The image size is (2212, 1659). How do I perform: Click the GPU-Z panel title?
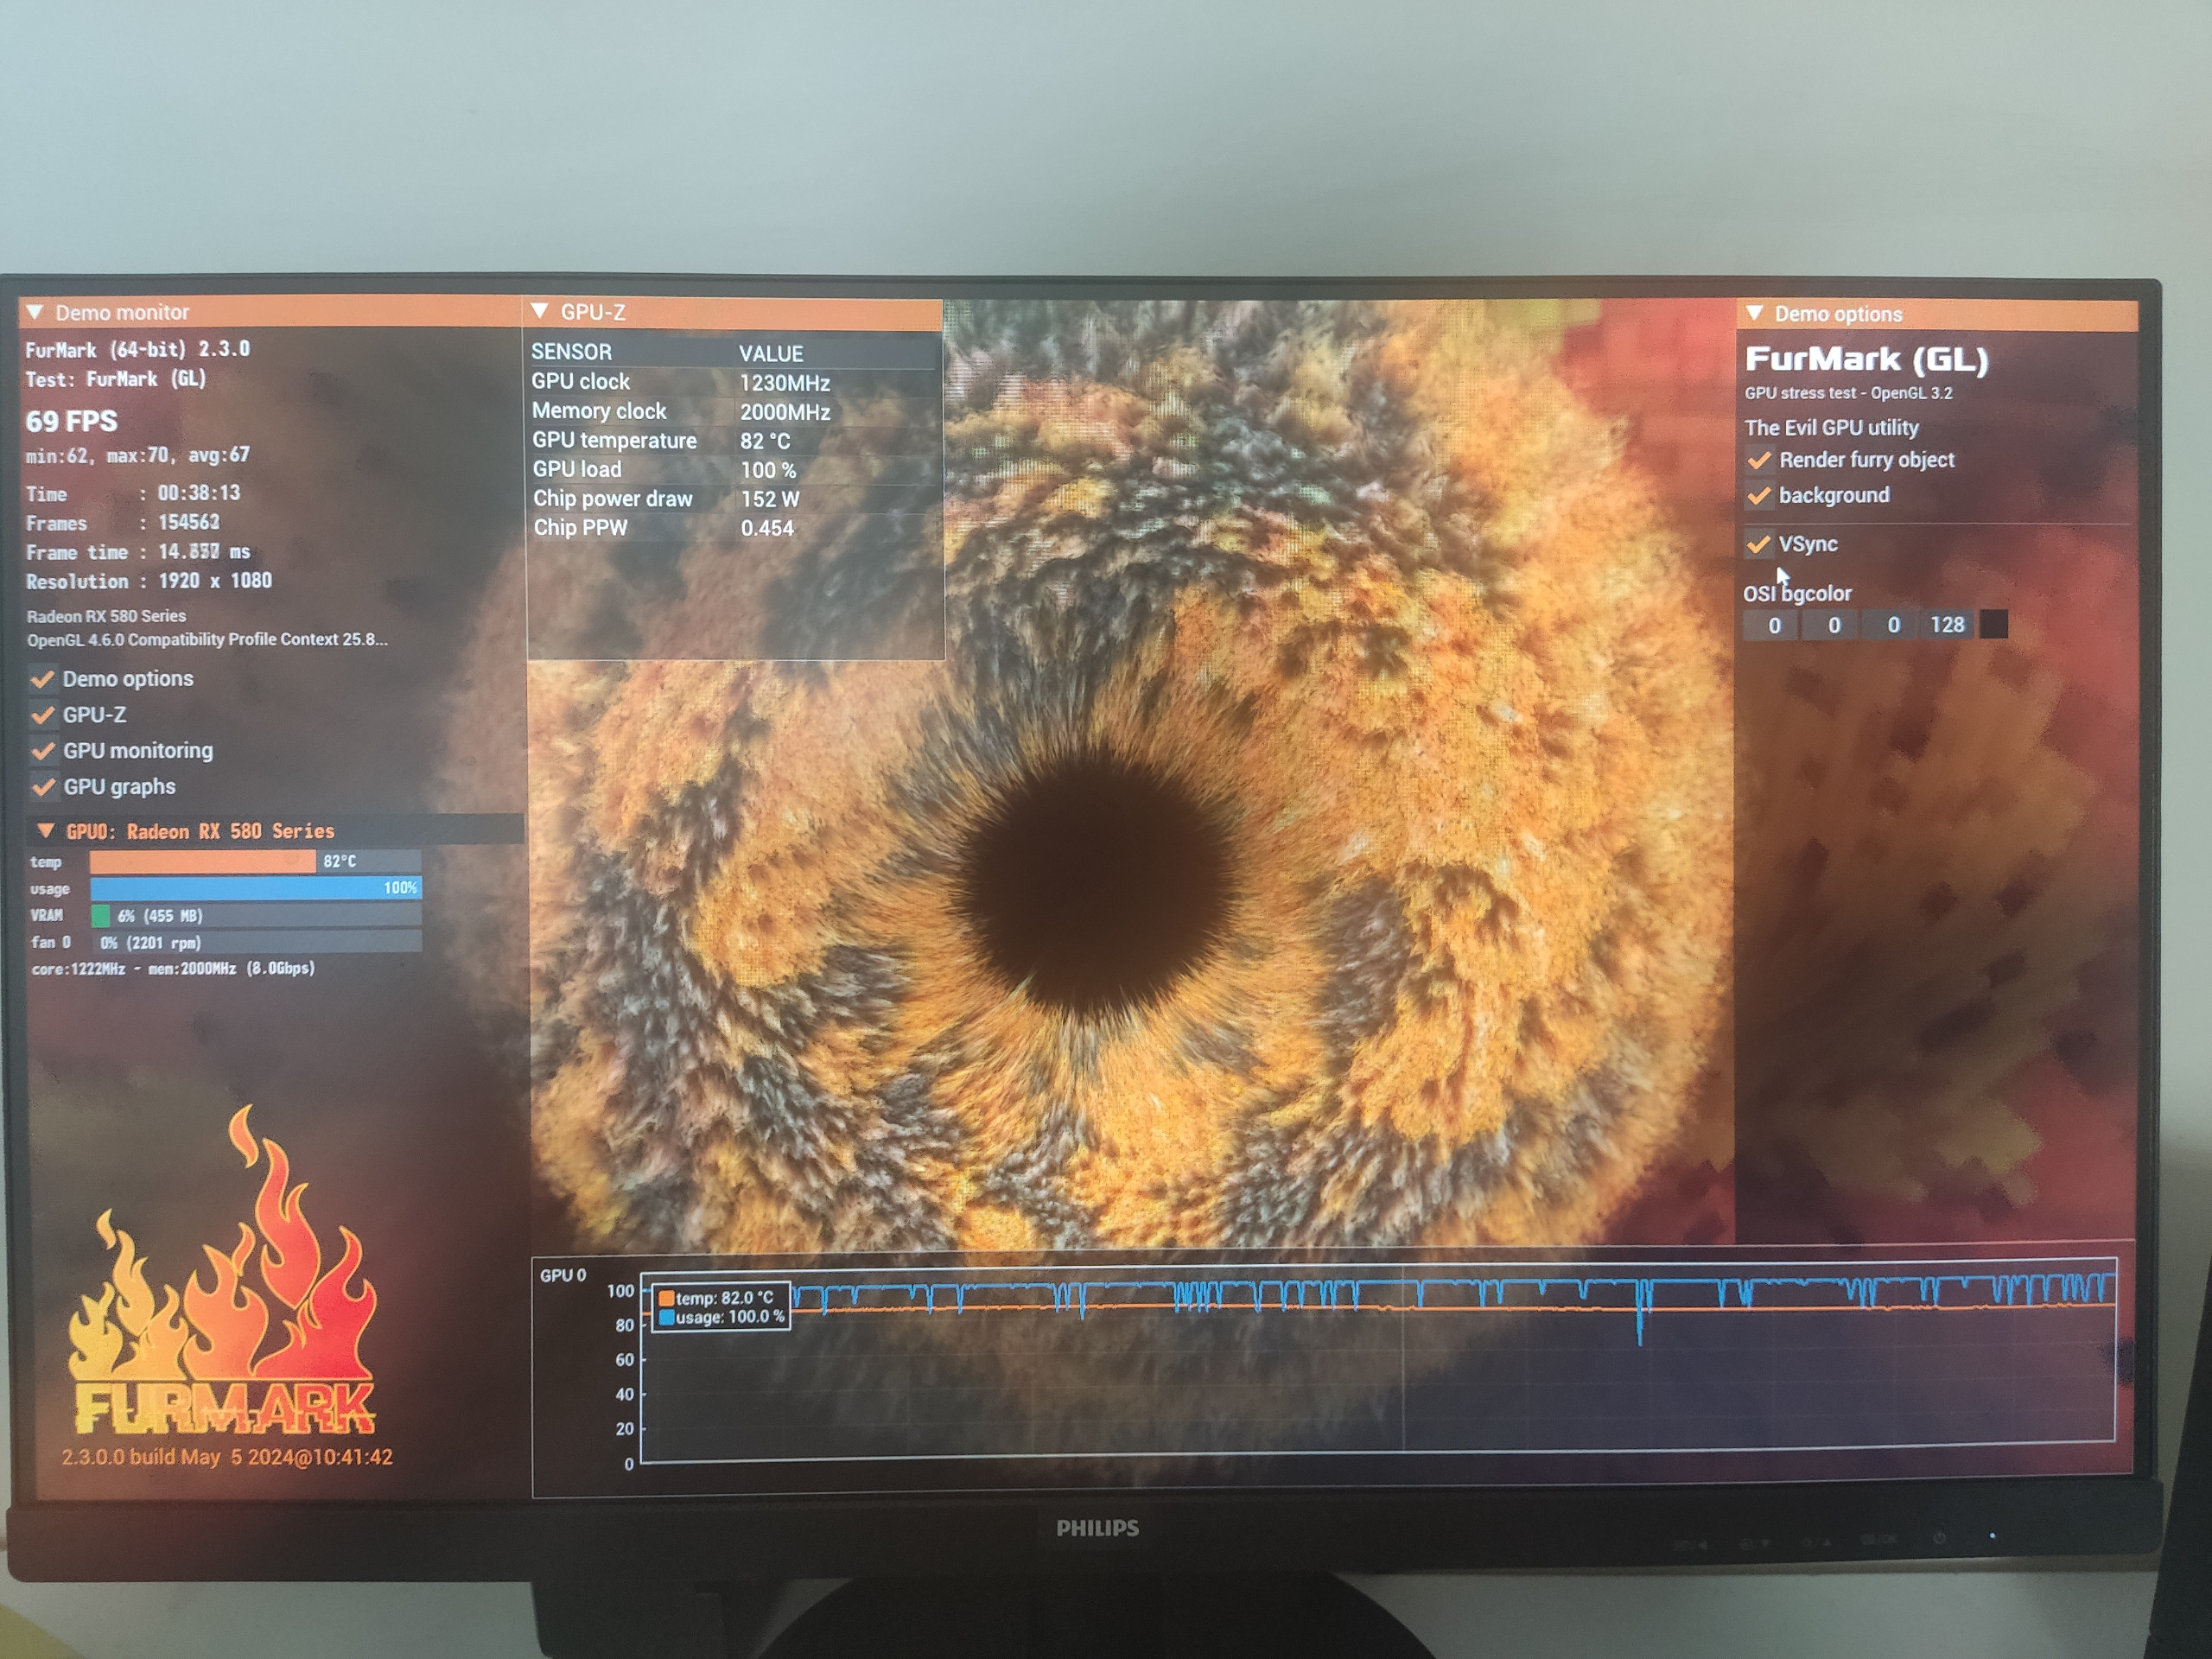click(x=593, y=312)
